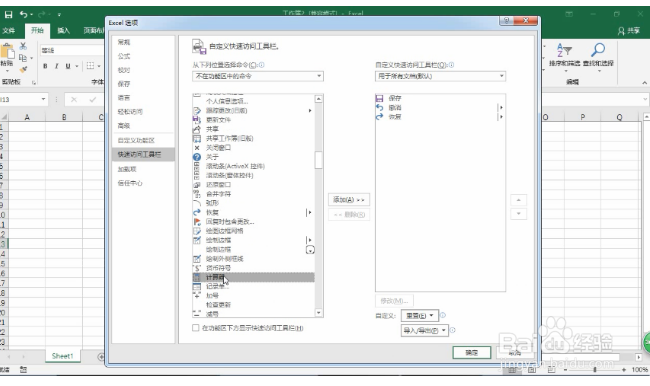Viewport: 650px width, 386px height.
Task: Click the 100% zoom level
Action: 640,369
